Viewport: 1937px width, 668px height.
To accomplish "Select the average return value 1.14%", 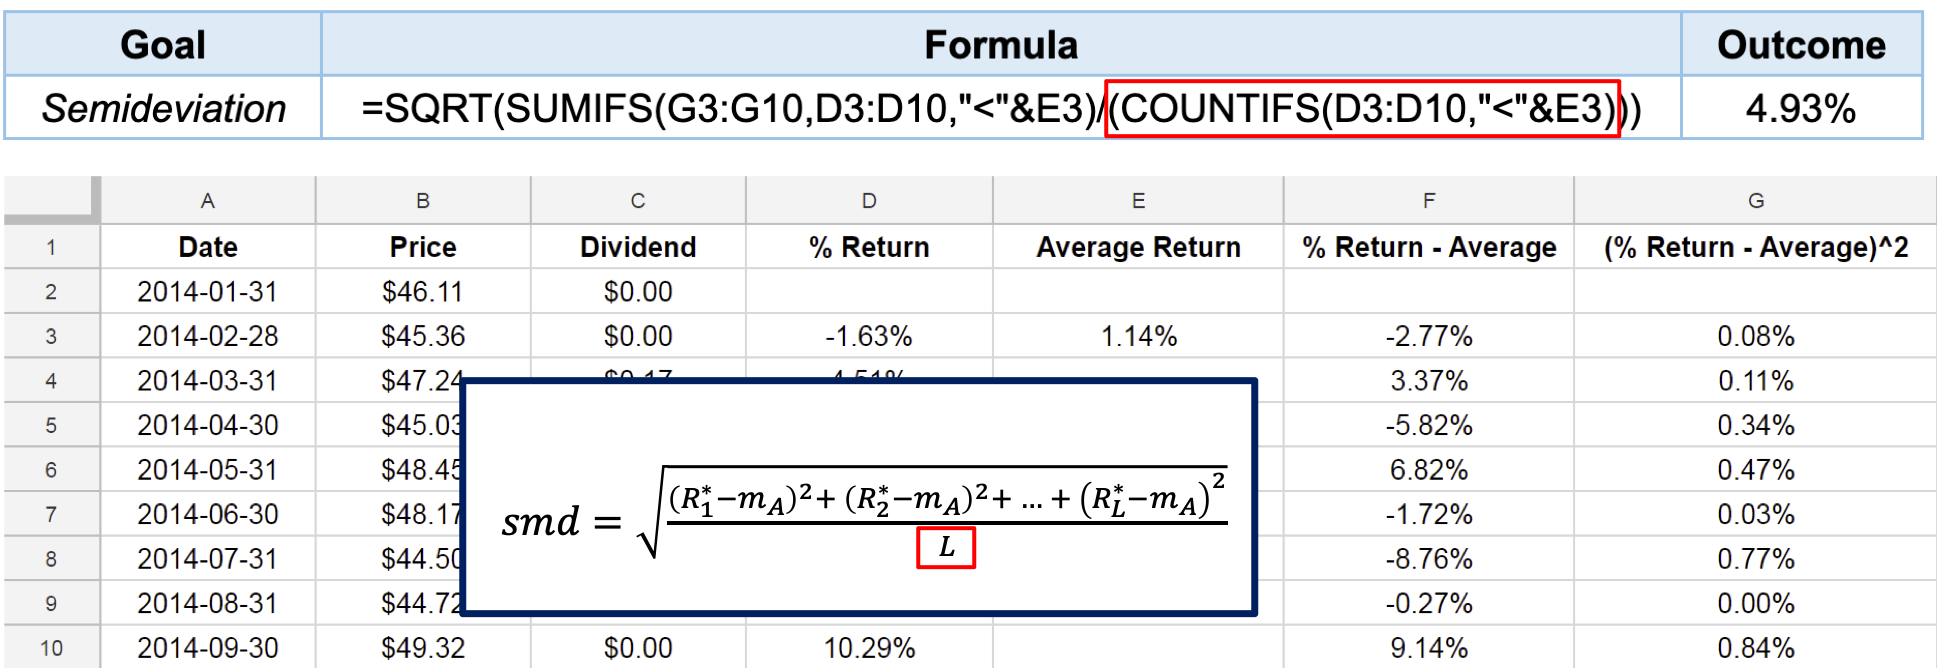I will coord(1138,336).
